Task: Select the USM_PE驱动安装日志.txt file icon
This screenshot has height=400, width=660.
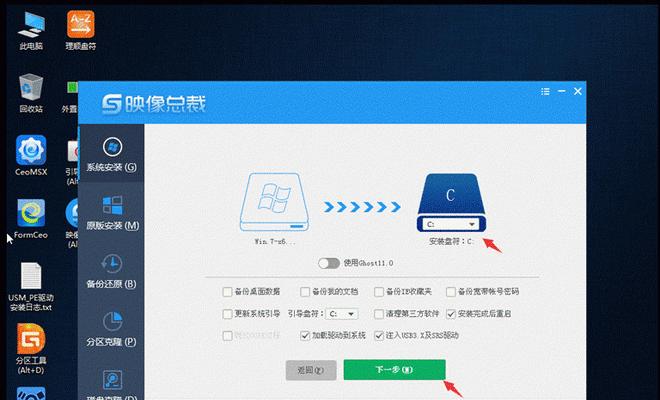Action: pyautogui.click(x=31, y=286)
